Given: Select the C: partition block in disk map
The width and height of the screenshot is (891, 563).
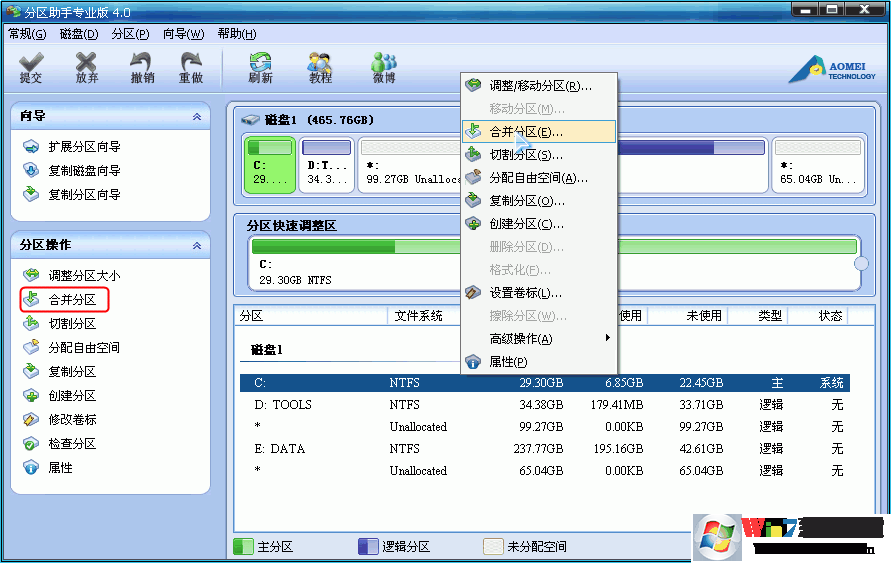Looking at the screenshot, I should tap(270, 165).
